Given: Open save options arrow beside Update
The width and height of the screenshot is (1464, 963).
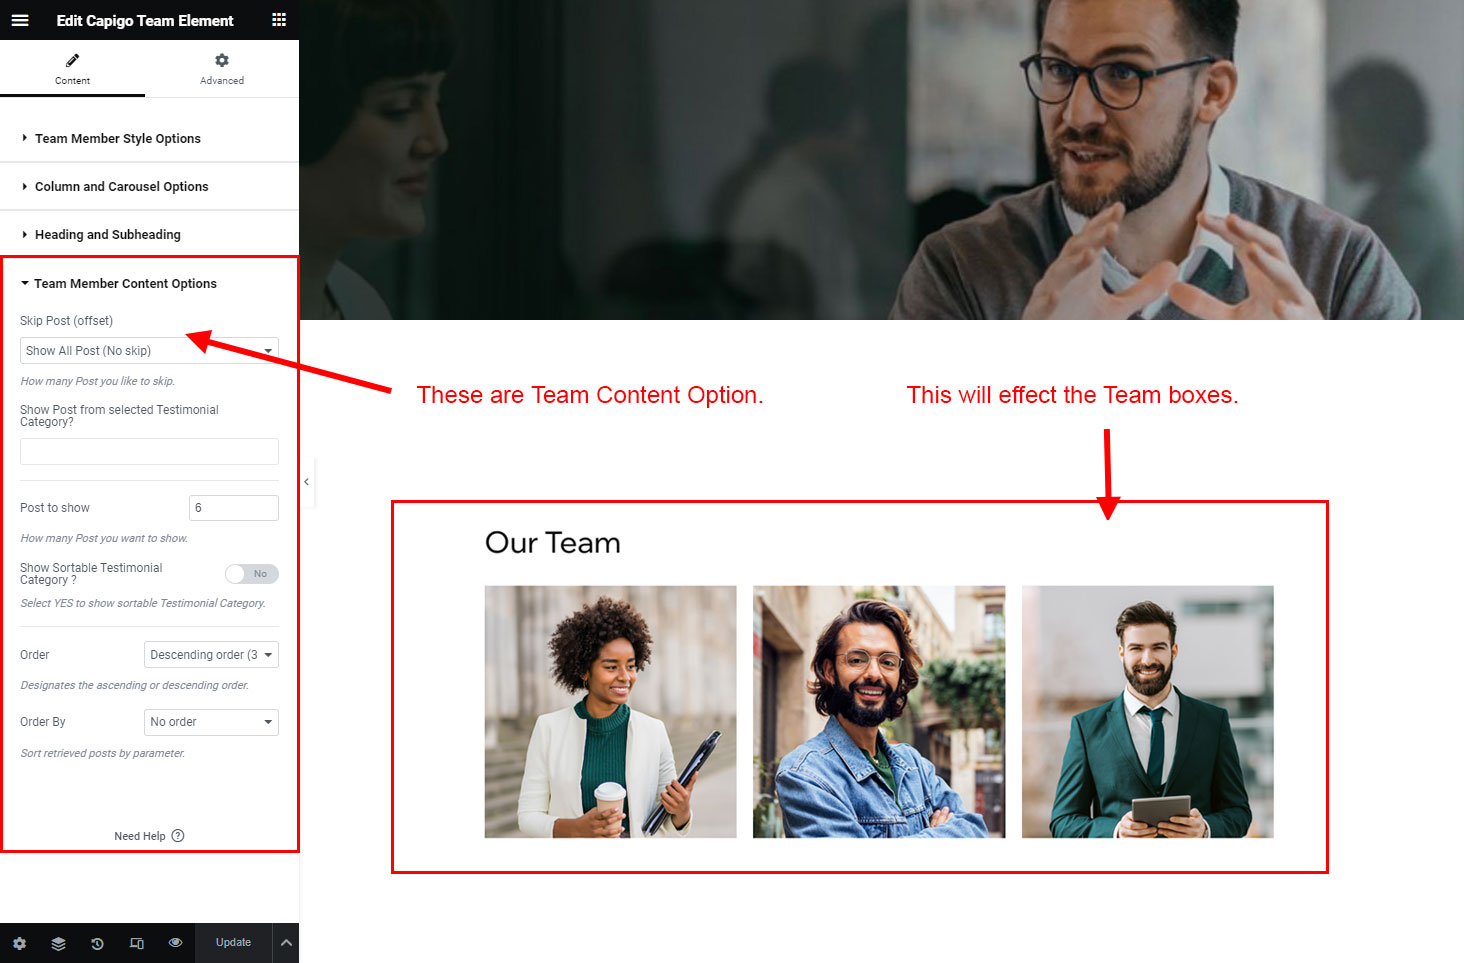Looking at the screenshot, I should 286,943.
